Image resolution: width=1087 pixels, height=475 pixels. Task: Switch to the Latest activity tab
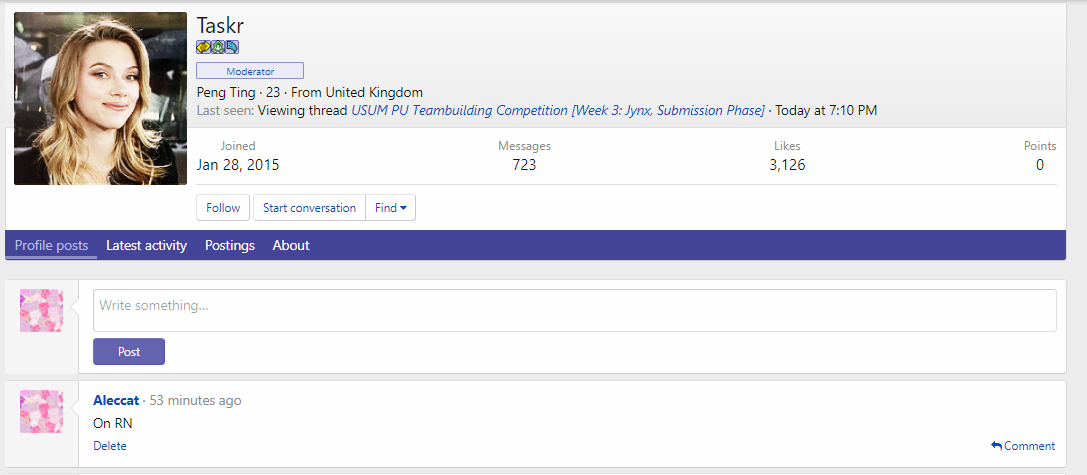pyautogui.click(x=146, y=245)
